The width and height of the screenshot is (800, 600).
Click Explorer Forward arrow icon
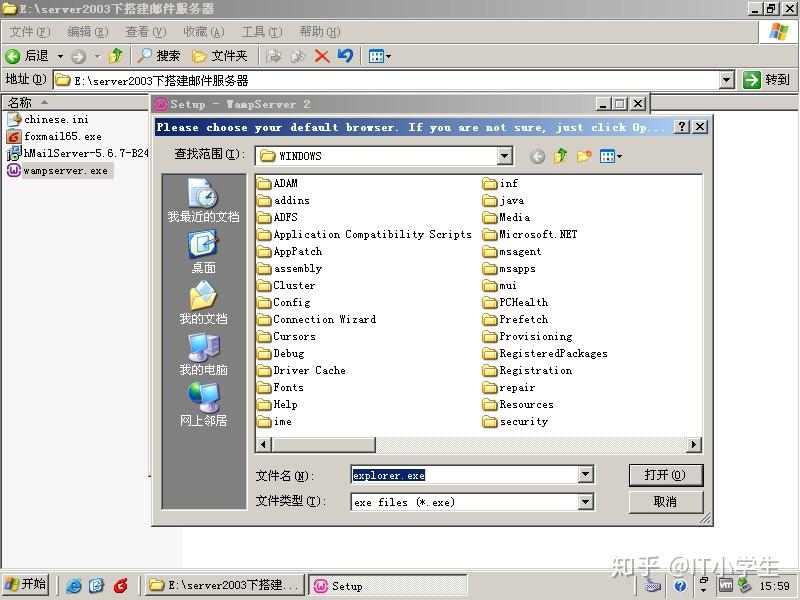pyautogui.click(x=78, y=56)
